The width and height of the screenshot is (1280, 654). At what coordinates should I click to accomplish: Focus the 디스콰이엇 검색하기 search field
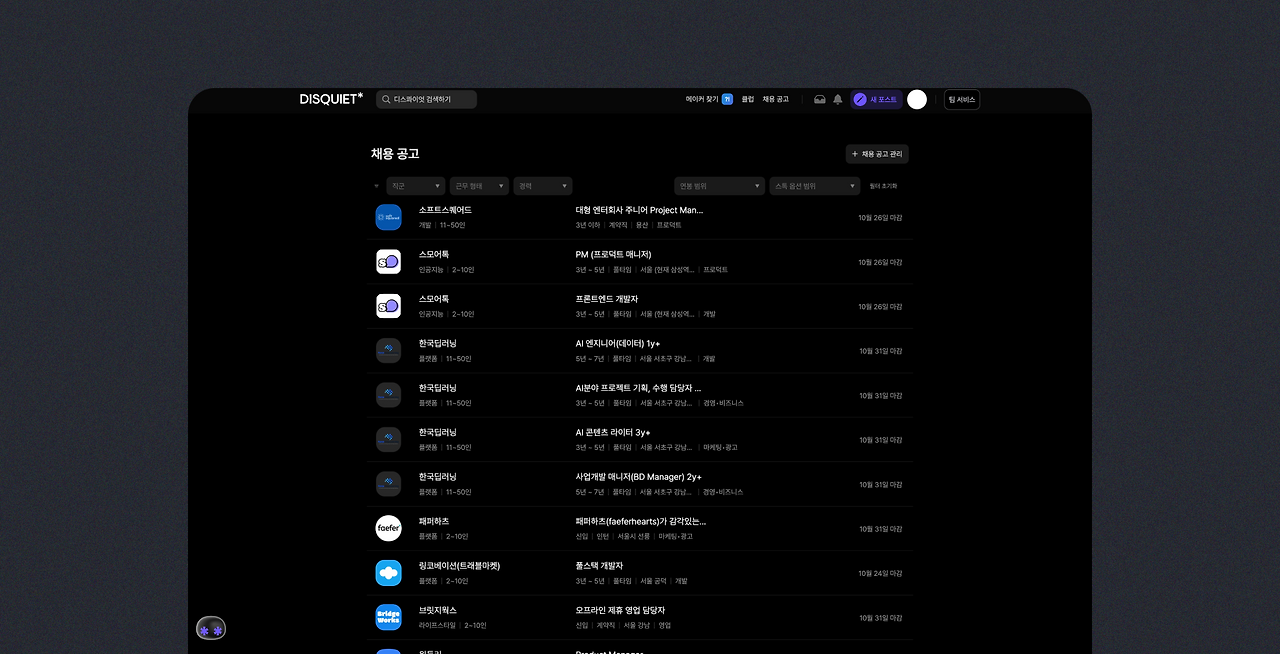click(426, 99)
